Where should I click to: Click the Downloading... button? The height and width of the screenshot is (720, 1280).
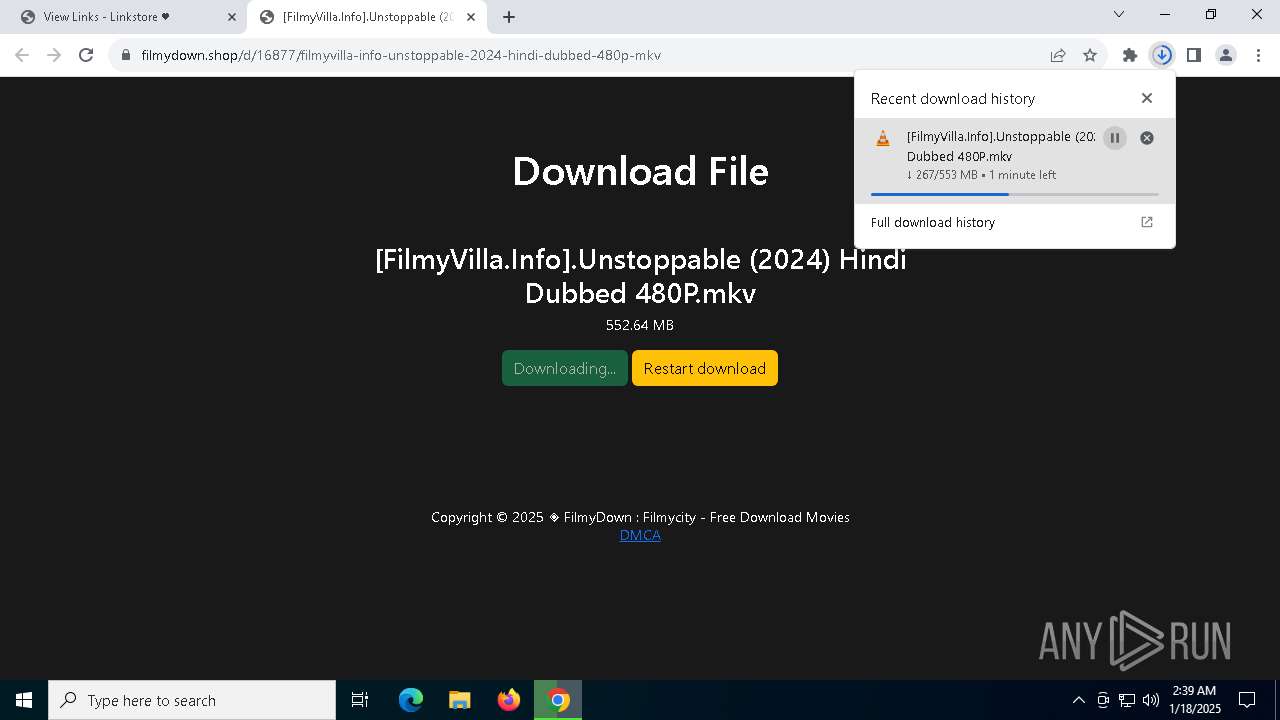565,368
